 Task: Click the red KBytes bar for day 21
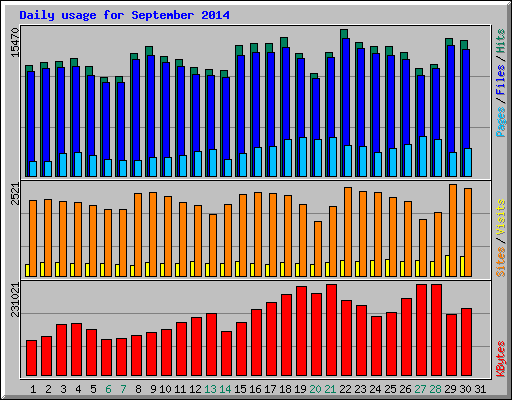pos(331,330)
